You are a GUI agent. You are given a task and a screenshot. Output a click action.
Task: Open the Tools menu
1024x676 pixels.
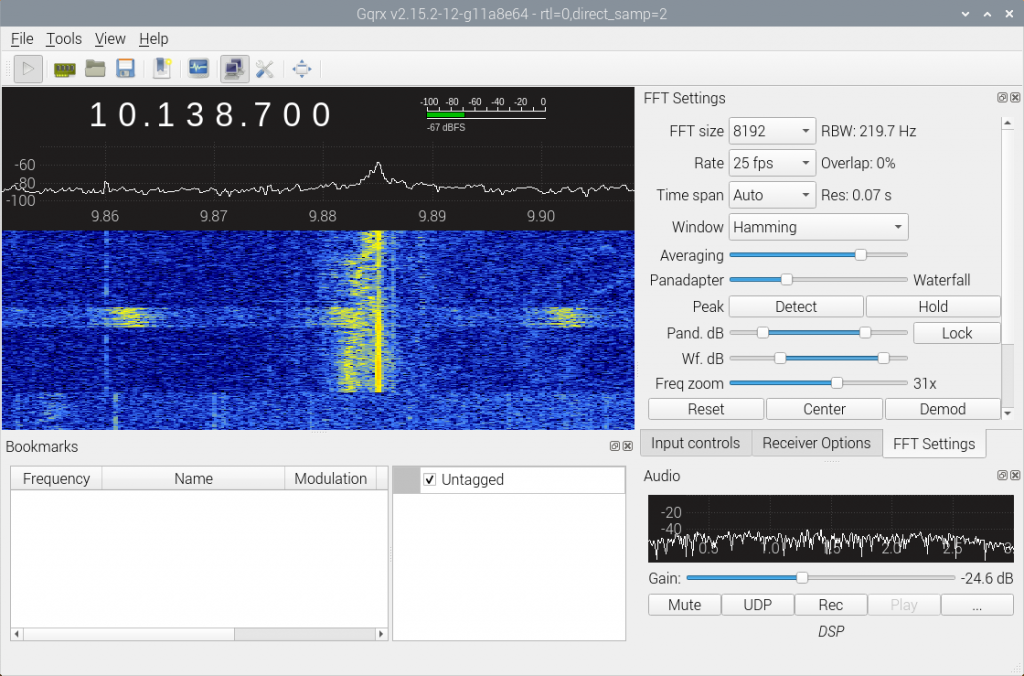[x=63, y=39]
